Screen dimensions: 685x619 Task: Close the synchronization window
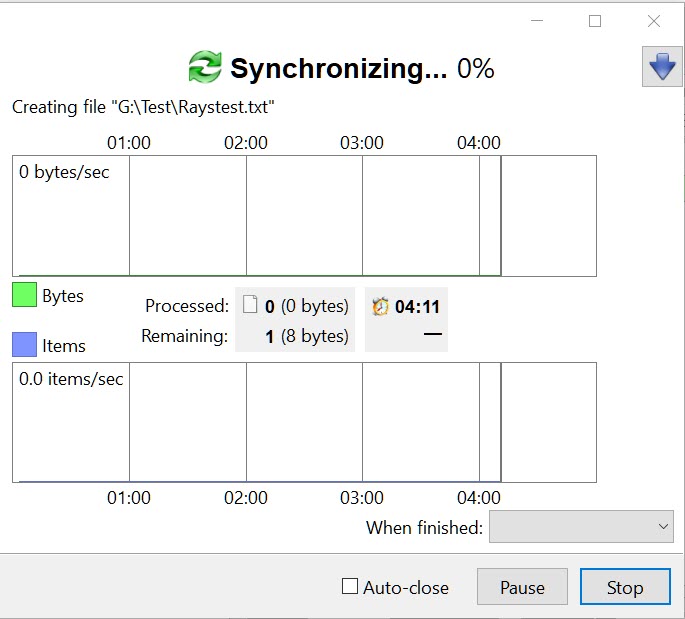[x=654, y=21]
